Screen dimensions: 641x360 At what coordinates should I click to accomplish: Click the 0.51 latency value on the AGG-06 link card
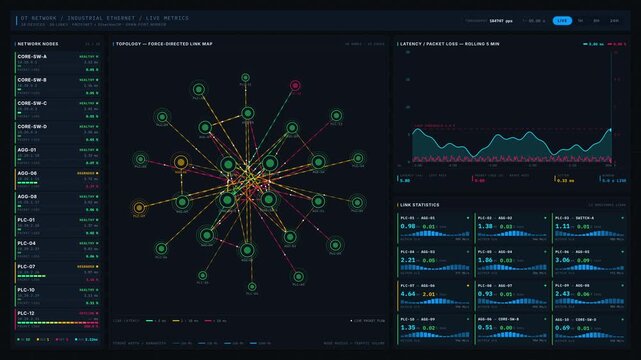coord(485,328)
